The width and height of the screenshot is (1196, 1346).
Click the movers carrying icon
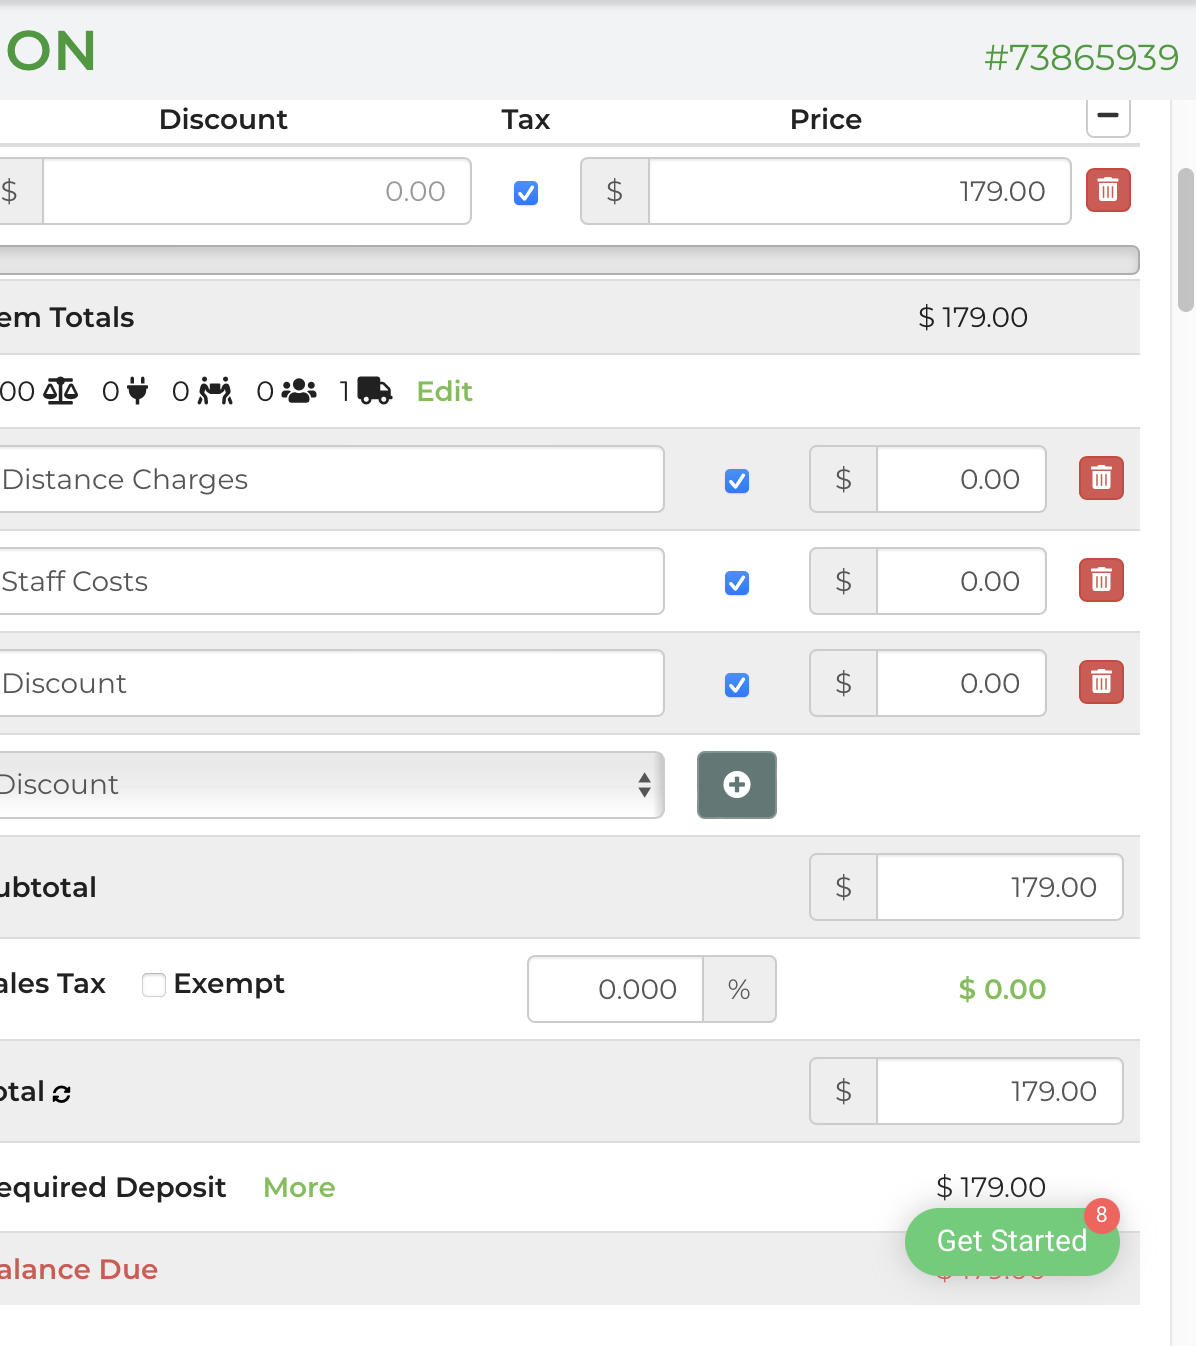point(215,391)
